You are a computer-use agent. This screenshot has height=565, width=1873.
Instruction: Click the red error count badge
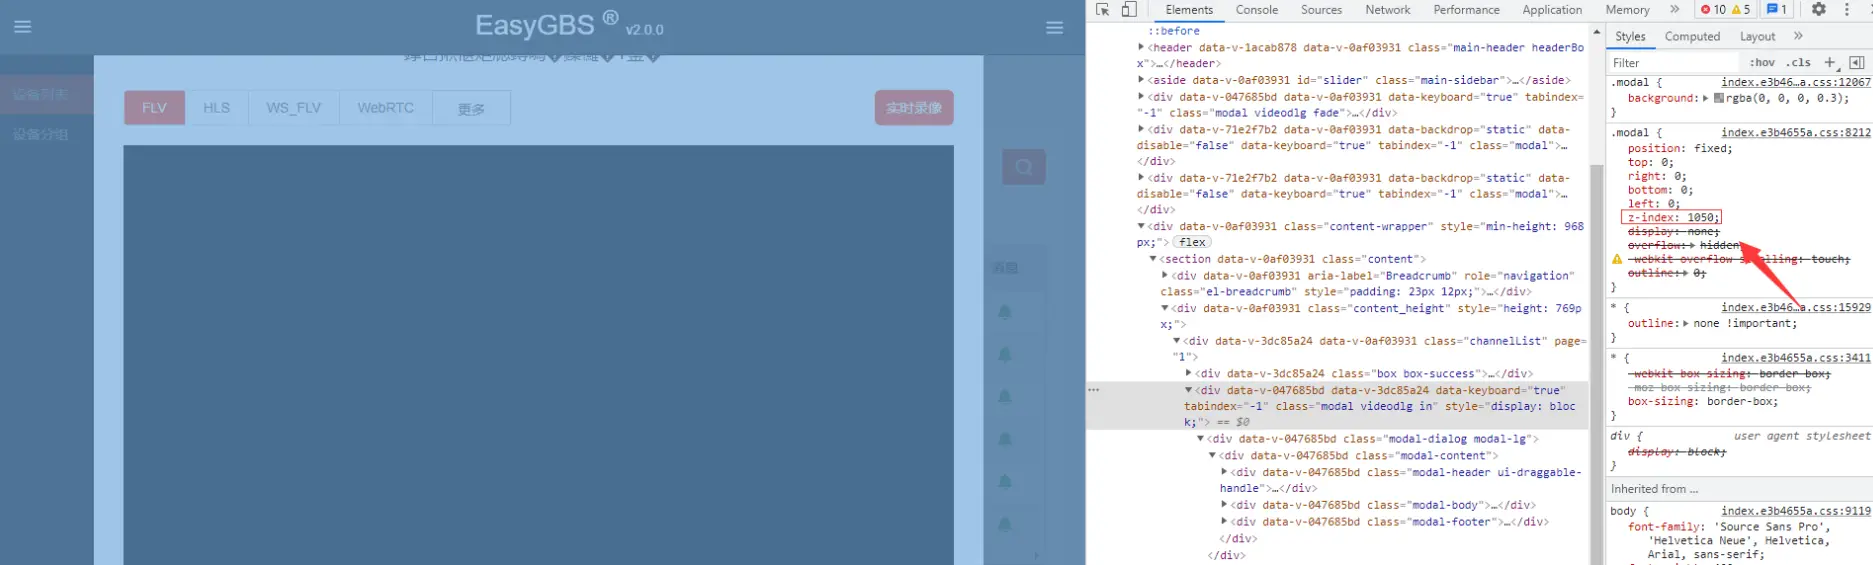pos(1712,10)
